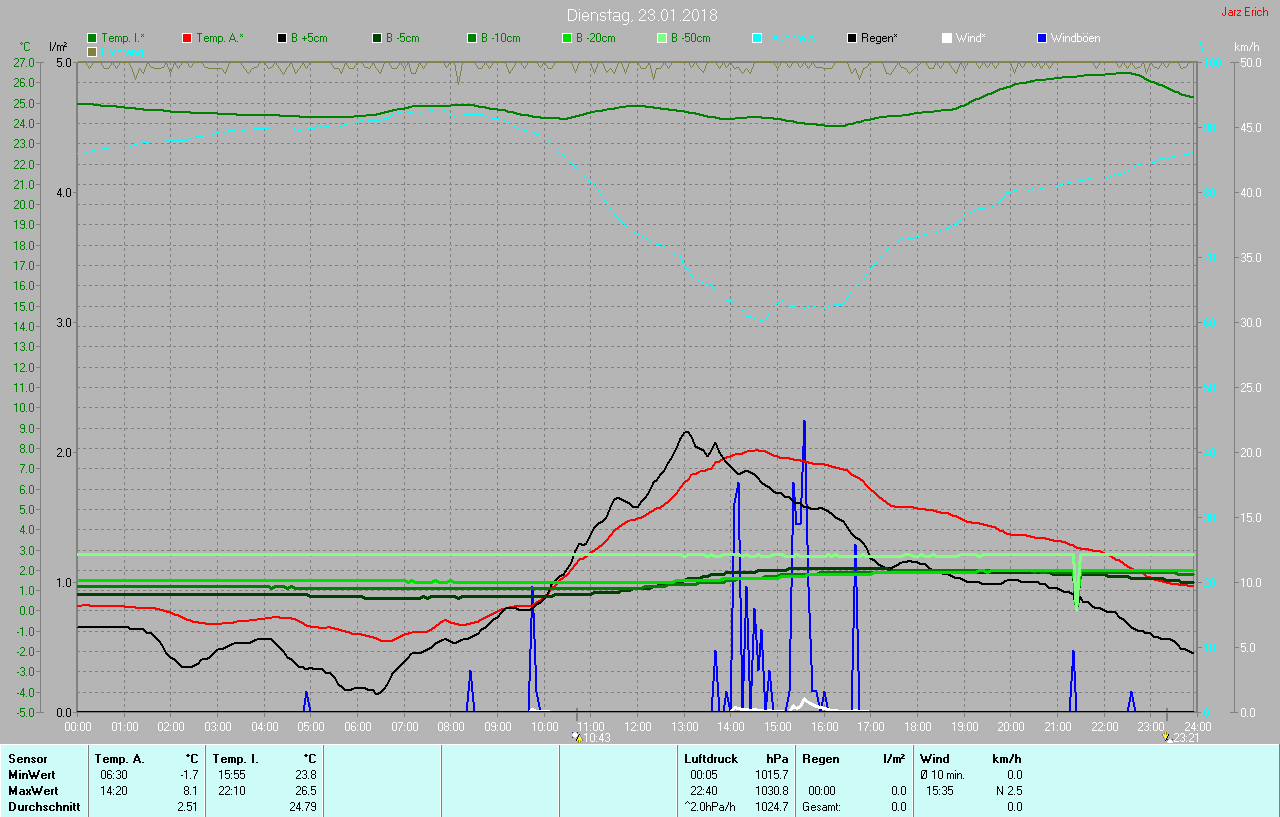Click the Luftdruck column header
The width and height of the screenshot is (1280, 817).
pyautogui.click(x=711, y=759)
